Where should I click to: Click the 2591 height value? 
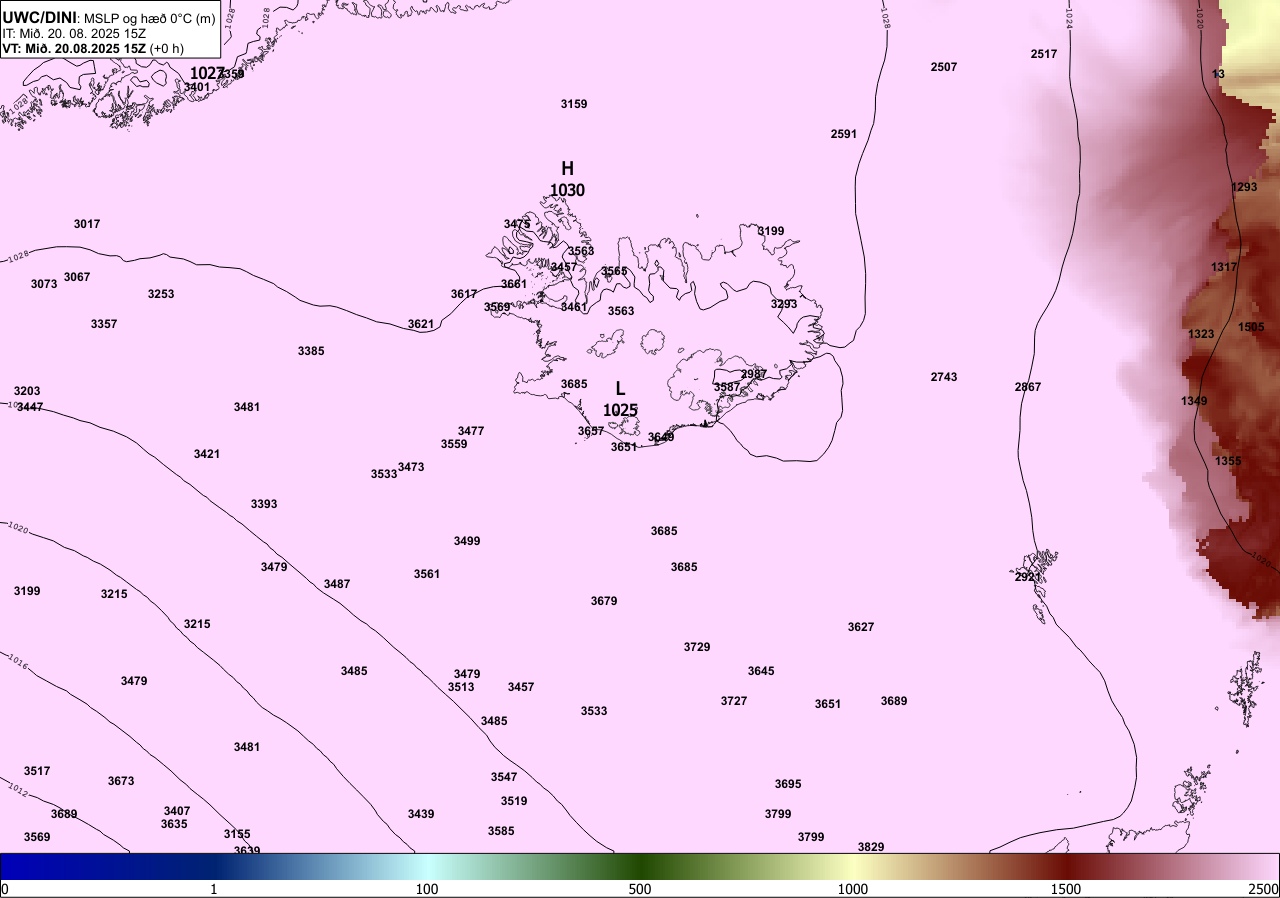coord(844,134)
